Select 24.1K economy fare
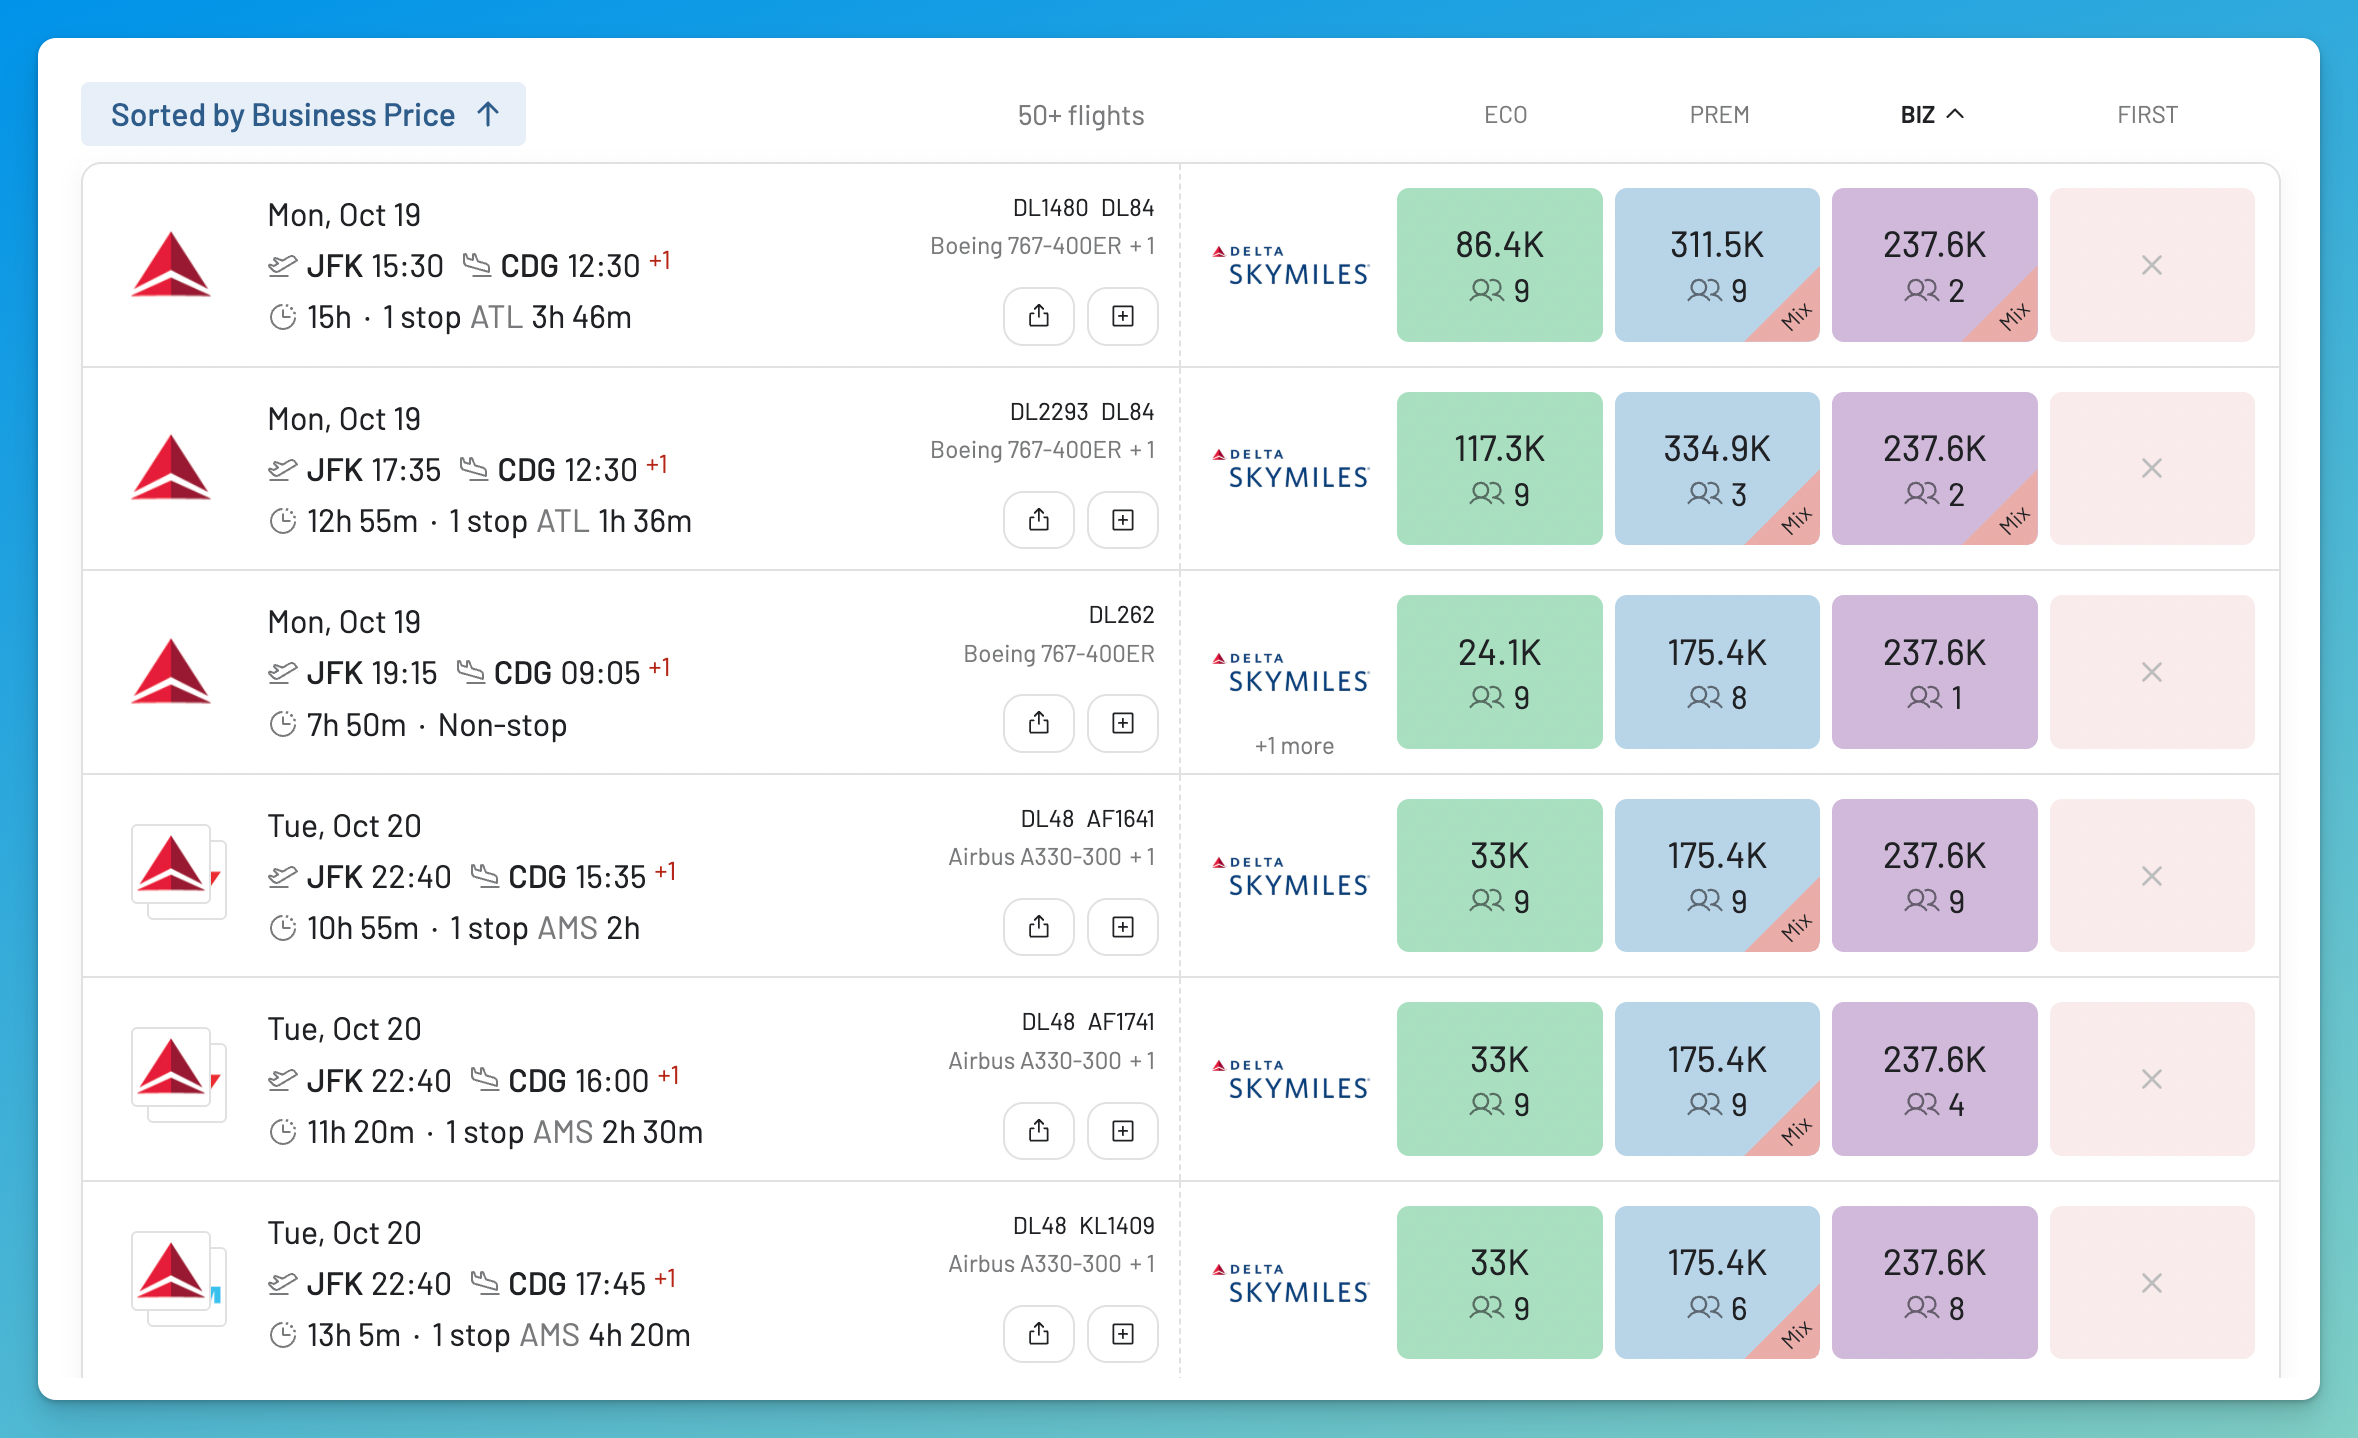Image resolution: width=2358 pixels, height=1438 pixels. [1499, 672]
